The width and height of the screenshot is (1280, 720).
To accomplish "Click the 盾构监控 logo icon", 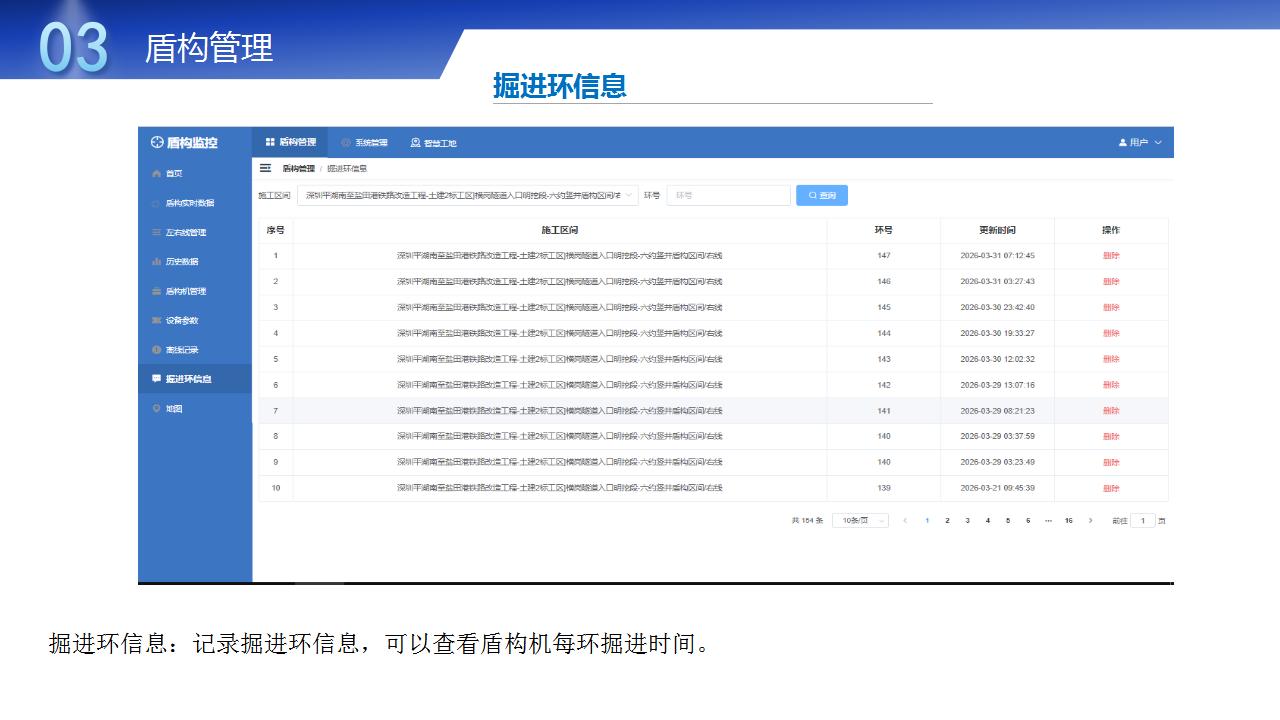I will point(157,143).
